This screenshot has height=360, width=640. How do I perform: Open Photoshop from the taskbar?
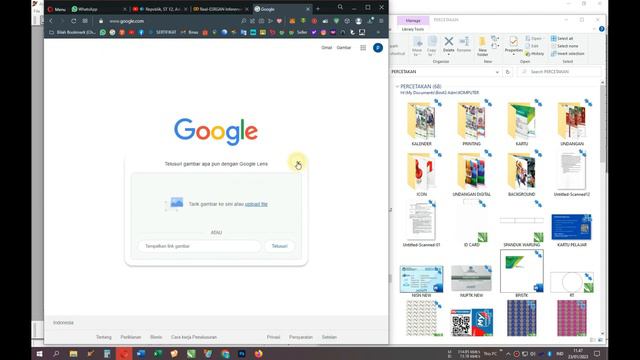click(x=242, y=353)
